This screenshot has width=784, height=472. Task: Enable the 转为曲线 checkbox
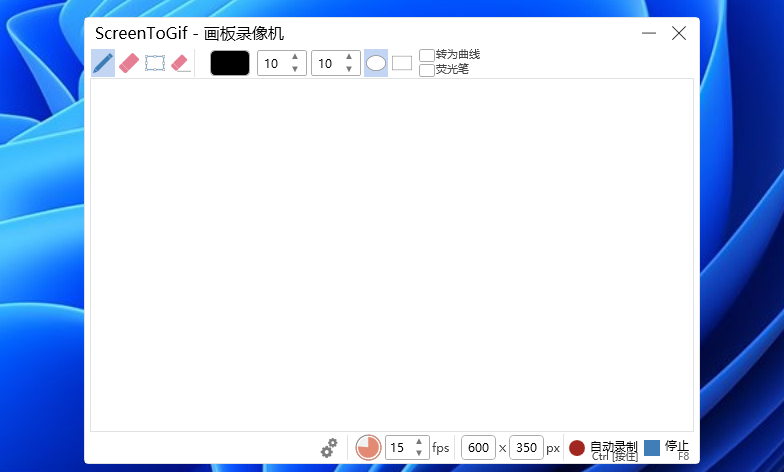pos(426,55)
